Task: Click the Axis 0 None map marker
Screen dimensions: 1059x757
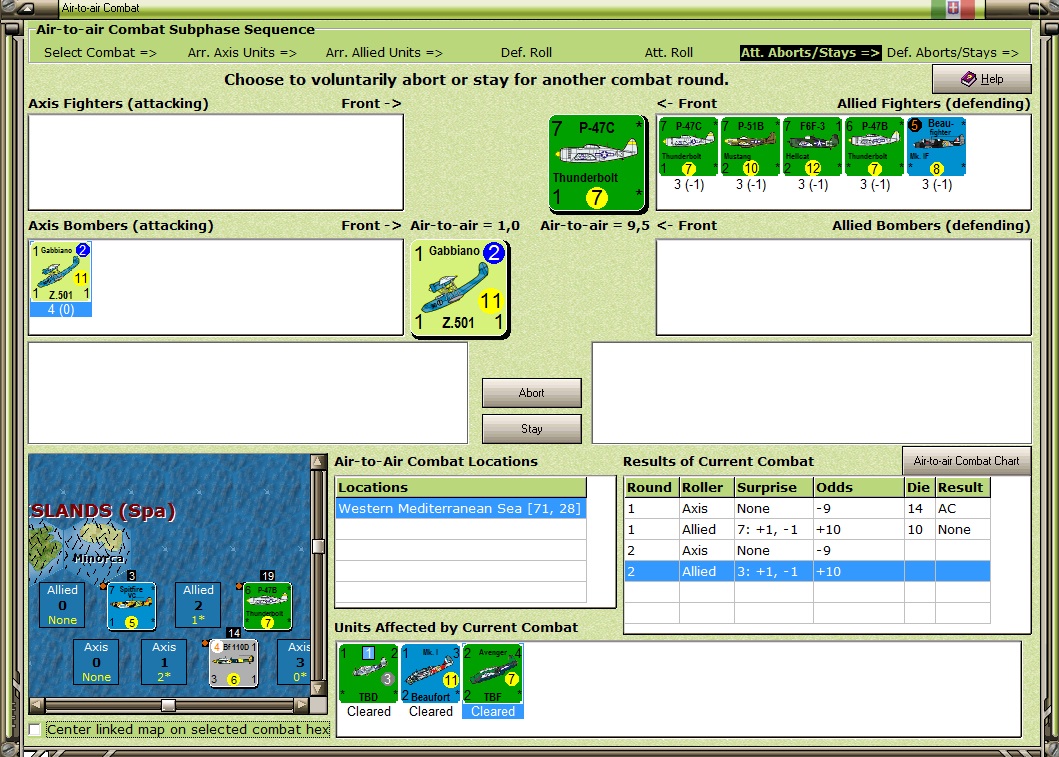Action: click(x=96, y=662)
